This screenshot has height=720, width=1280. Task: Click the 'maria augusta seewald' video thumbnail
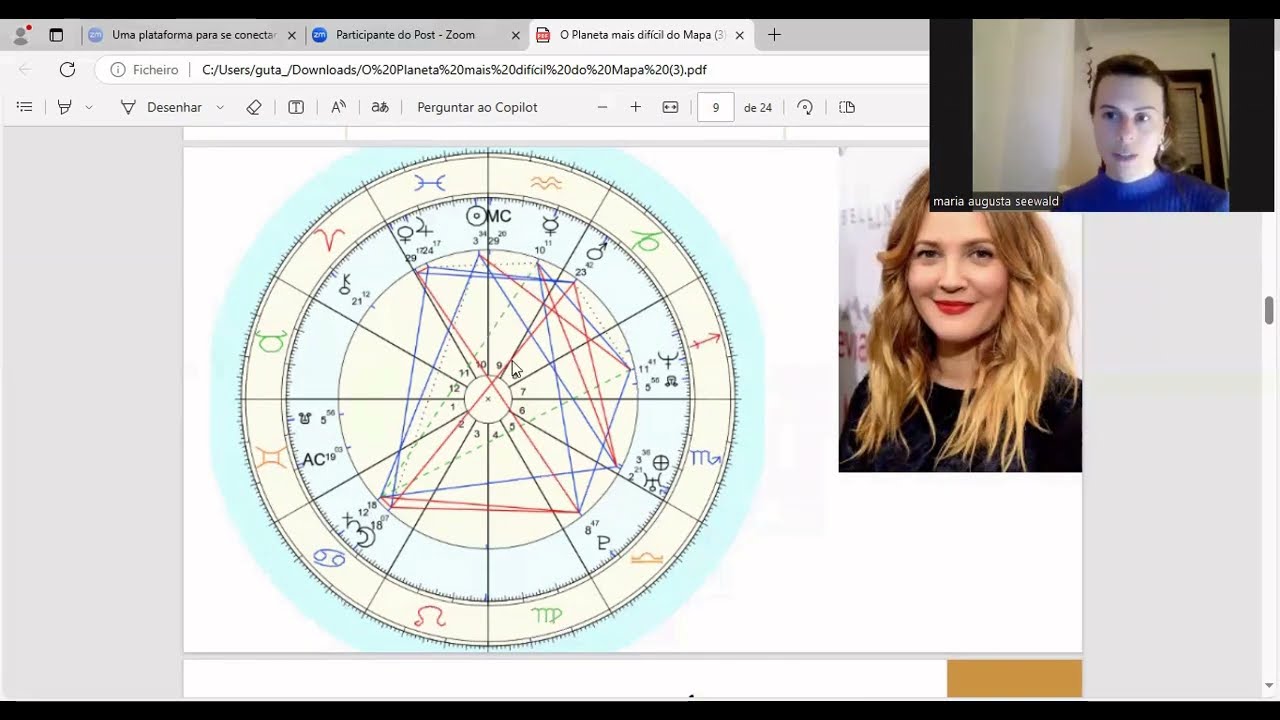(x=1102, y=115)
